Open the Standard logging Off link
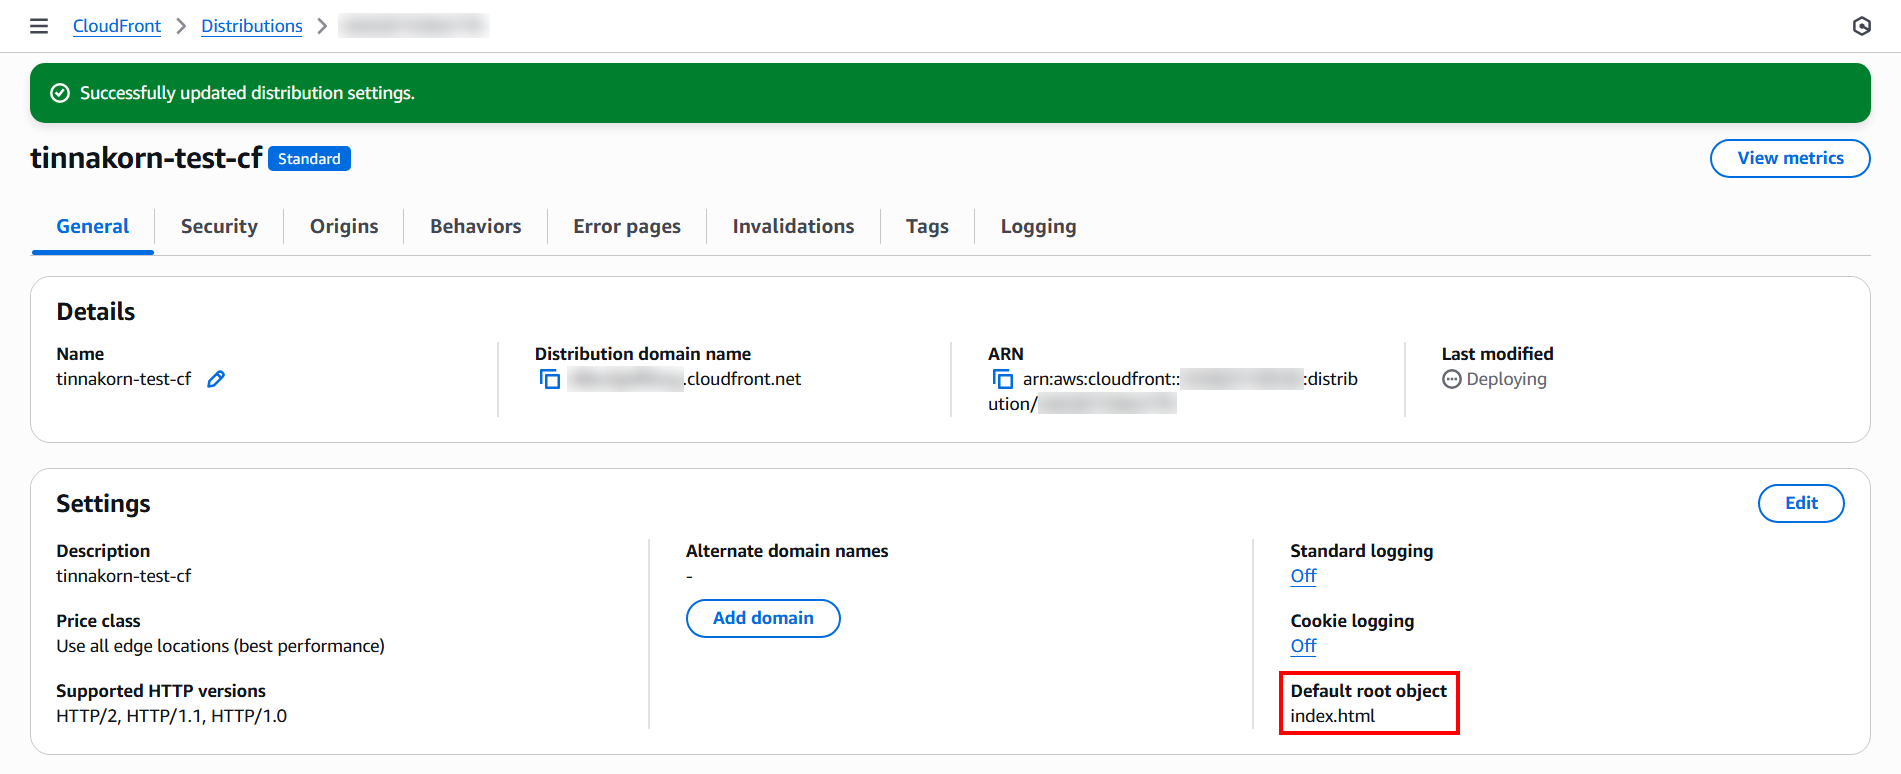The image size is (1901, 774). point(1303,576)
